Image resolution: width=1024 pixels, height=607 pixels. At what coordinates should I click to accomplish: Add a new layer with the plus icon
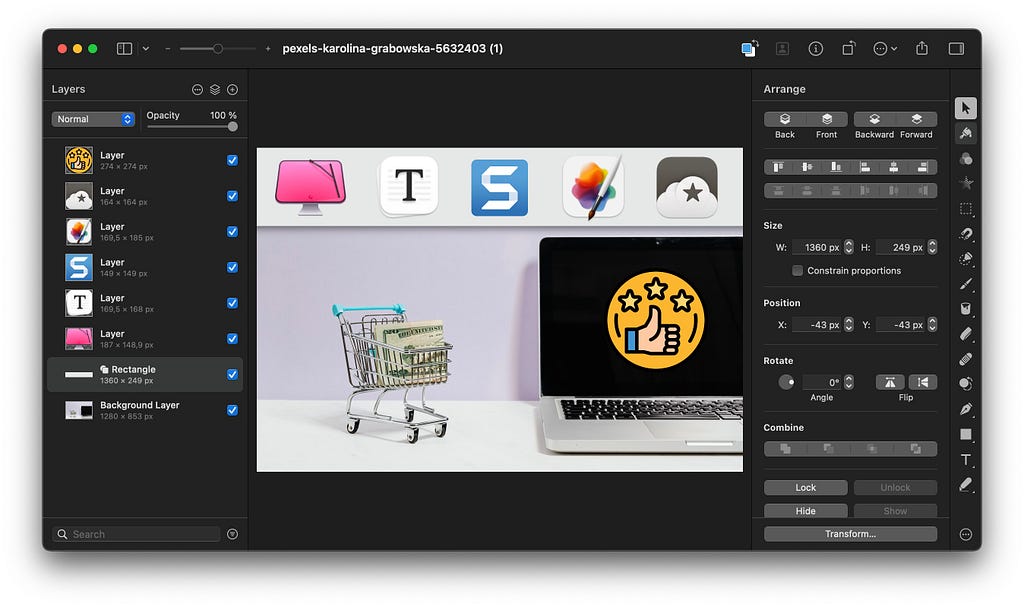[232, 90]
